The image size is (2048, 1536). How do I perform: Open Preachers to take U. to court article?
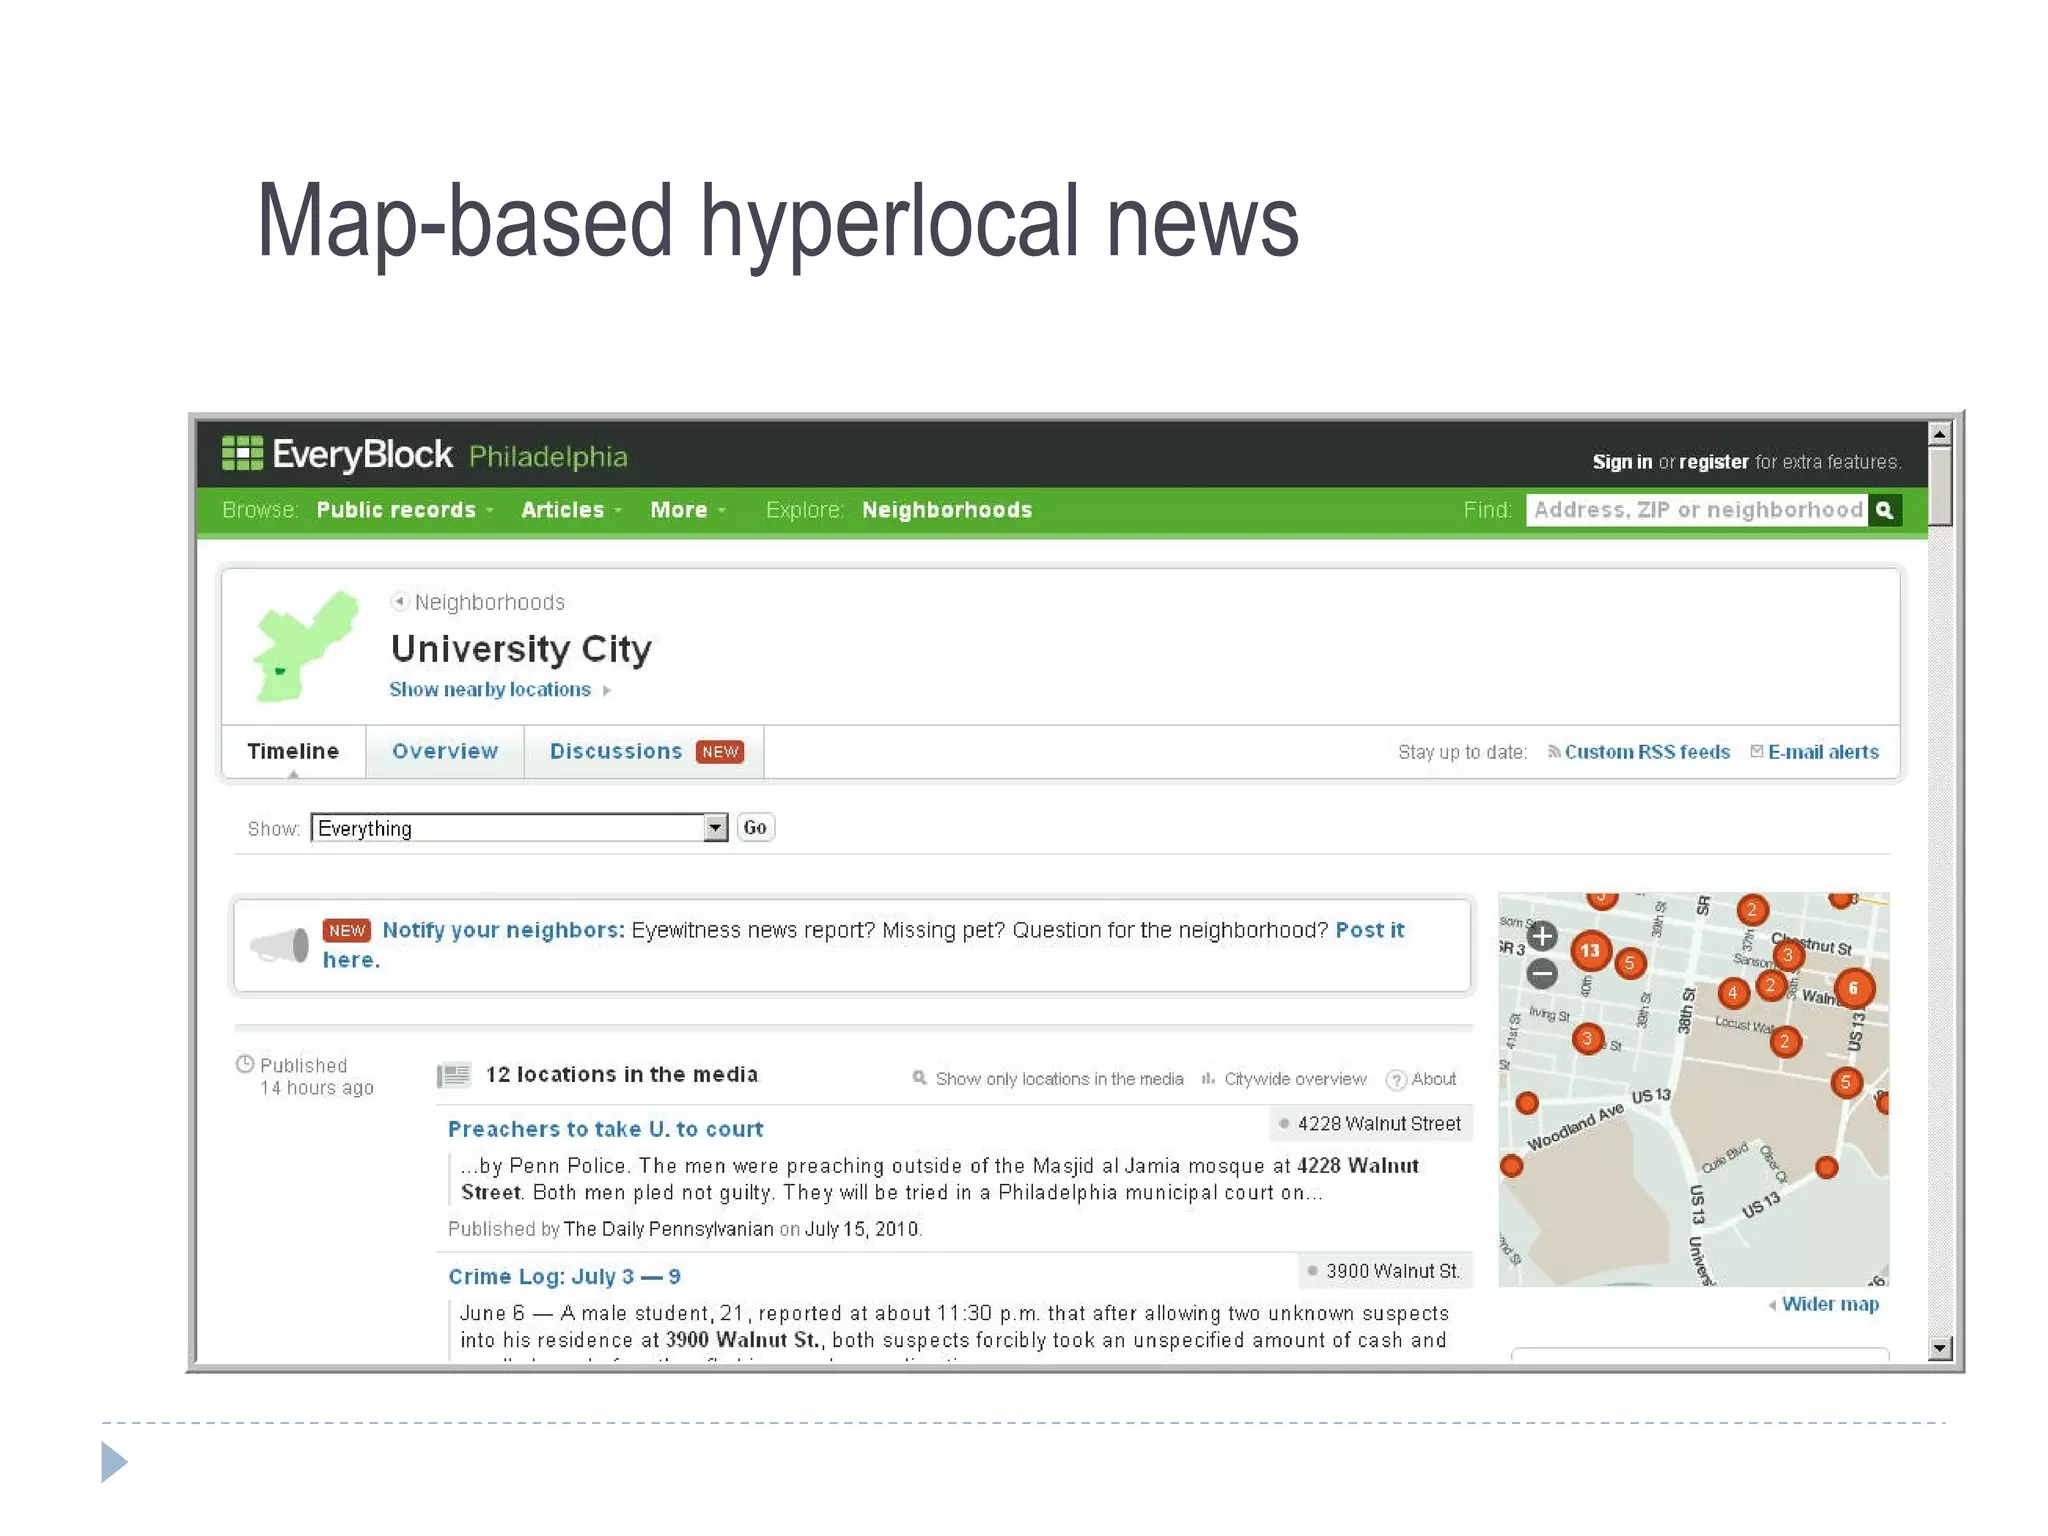click(605, 1129)
